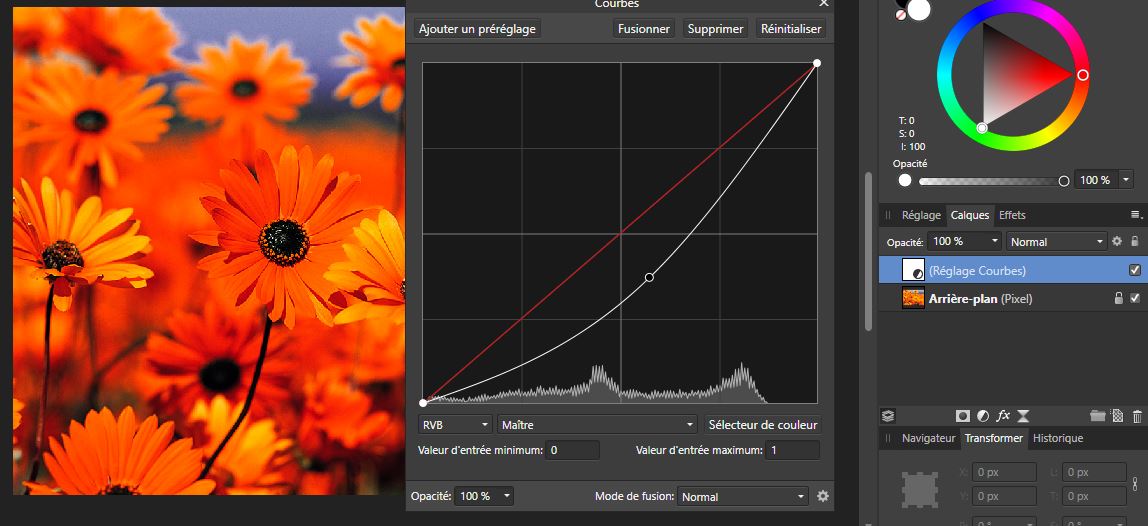1148x526 pixels.
Task: Click the top-right curve endpoint
Action: 817,63
